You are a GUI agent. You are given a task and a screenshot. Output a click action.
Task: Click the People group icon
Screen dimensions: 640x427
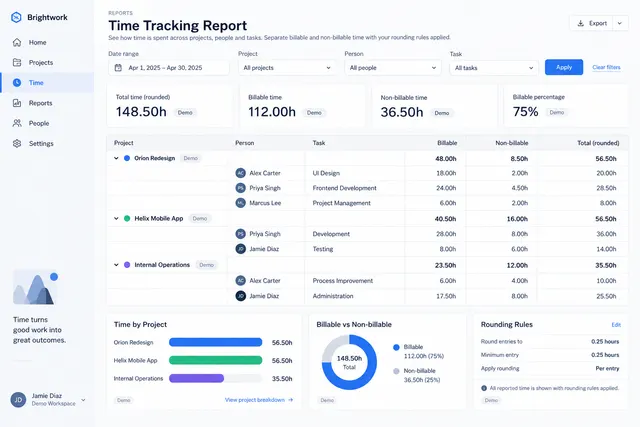tap(17, 123)
